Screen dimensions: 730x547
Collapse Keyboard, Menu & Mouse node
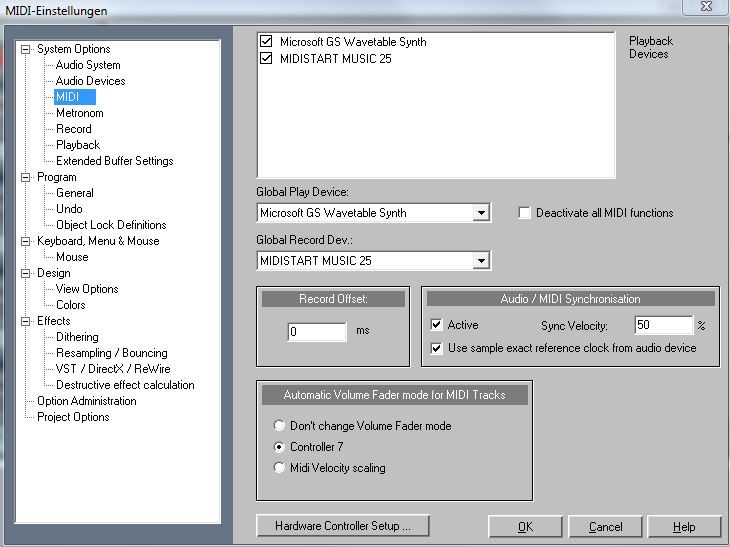pos(26,241)
